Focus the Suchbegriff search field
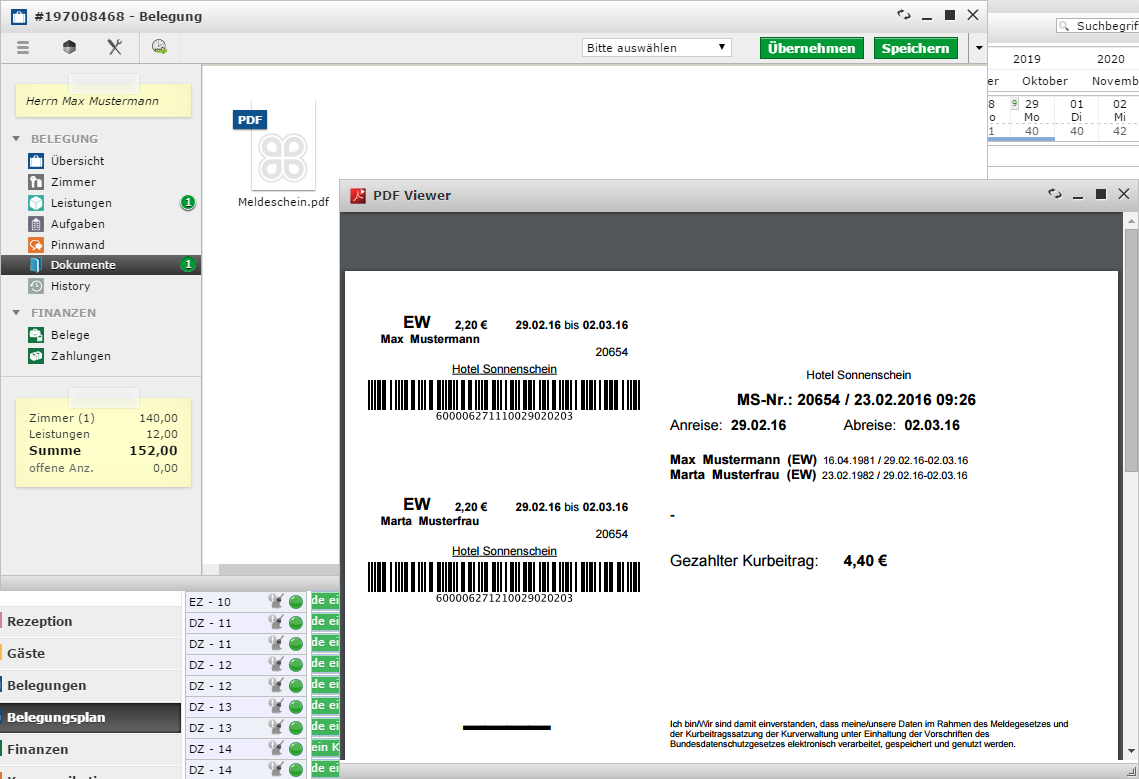1139x779 pixels. click(x=1098, y=25)
